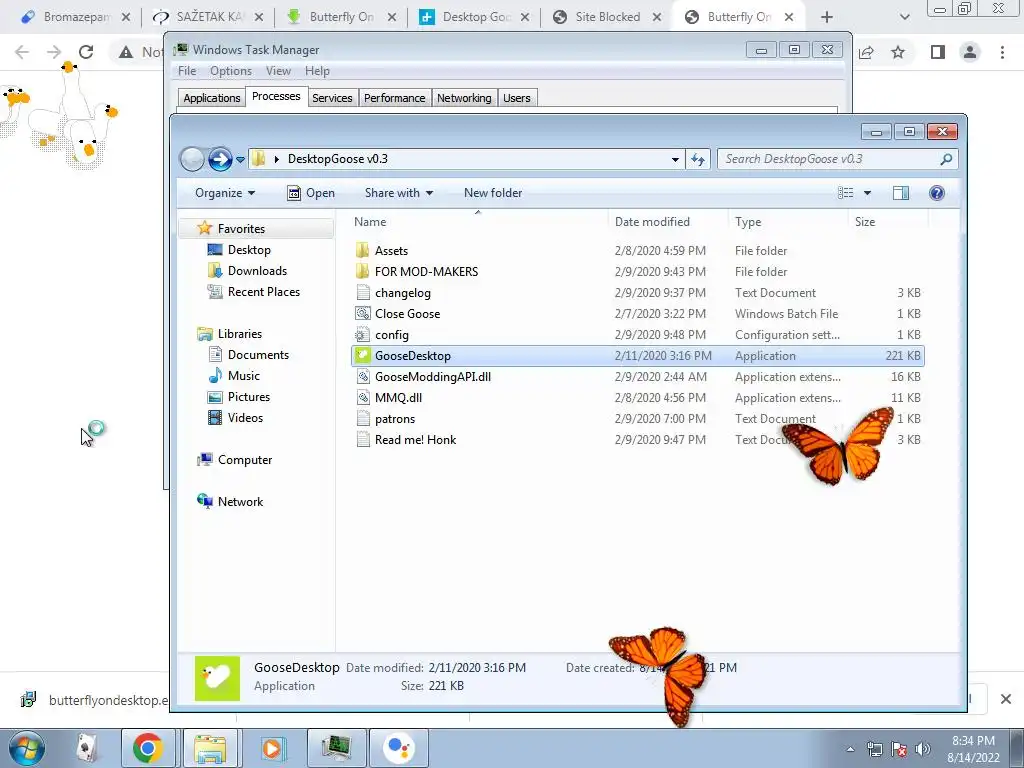The image size is (1024, 768).
Task: Open Task Manager File menu
Action: click(x=187, y=71)
